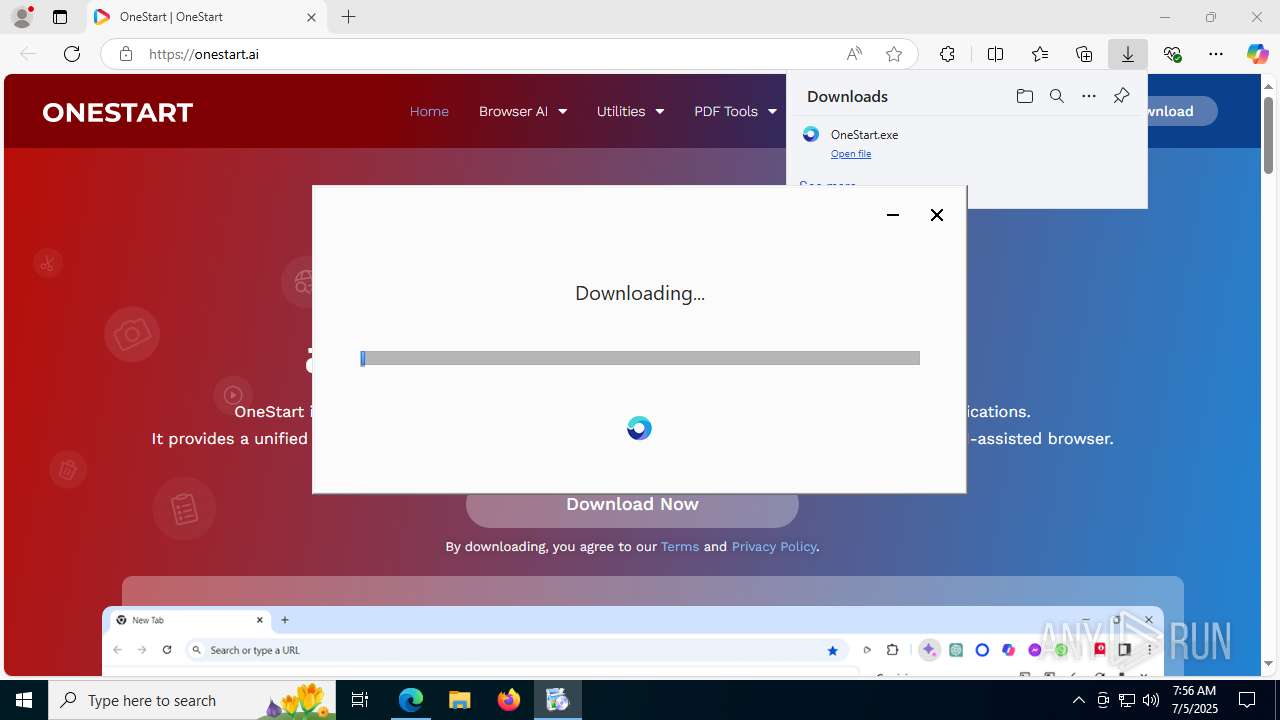Expand the PDF Tools dropdown menu
1280x720 pixels.
pyautogui.click(x=735, y=111)
